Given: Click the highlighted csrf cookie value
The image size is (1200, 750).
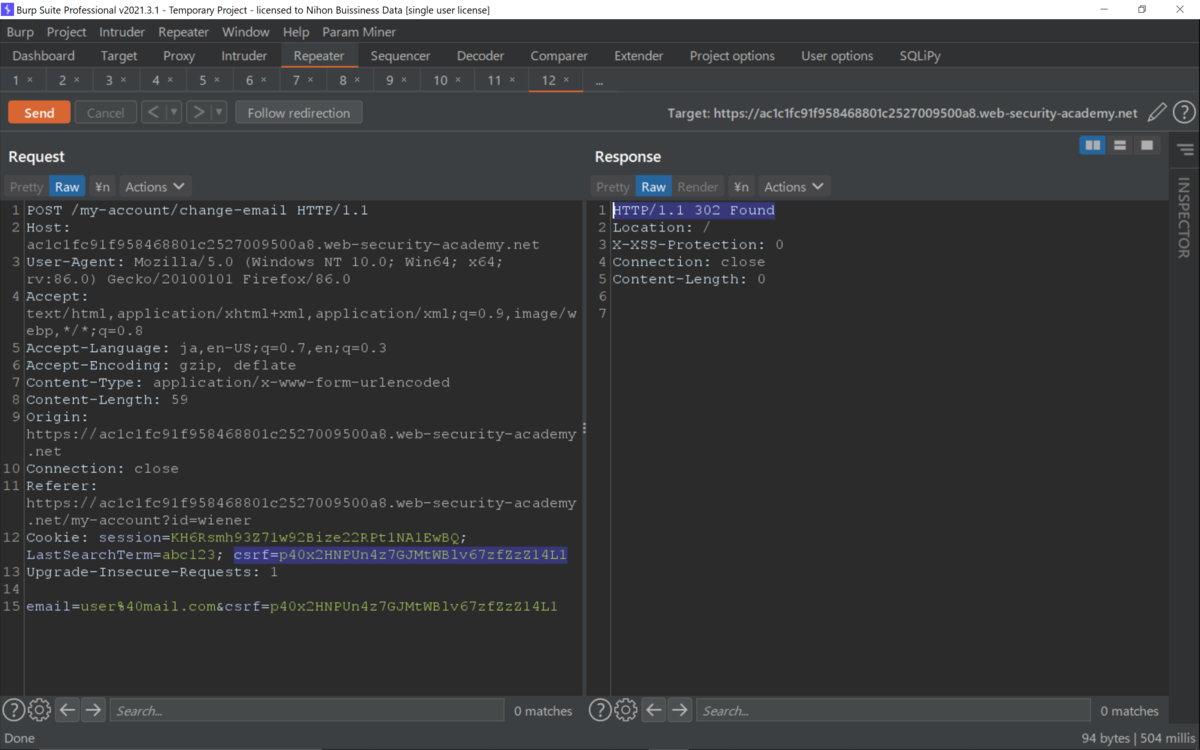Looking at the screenshot, I should (401, 554).
